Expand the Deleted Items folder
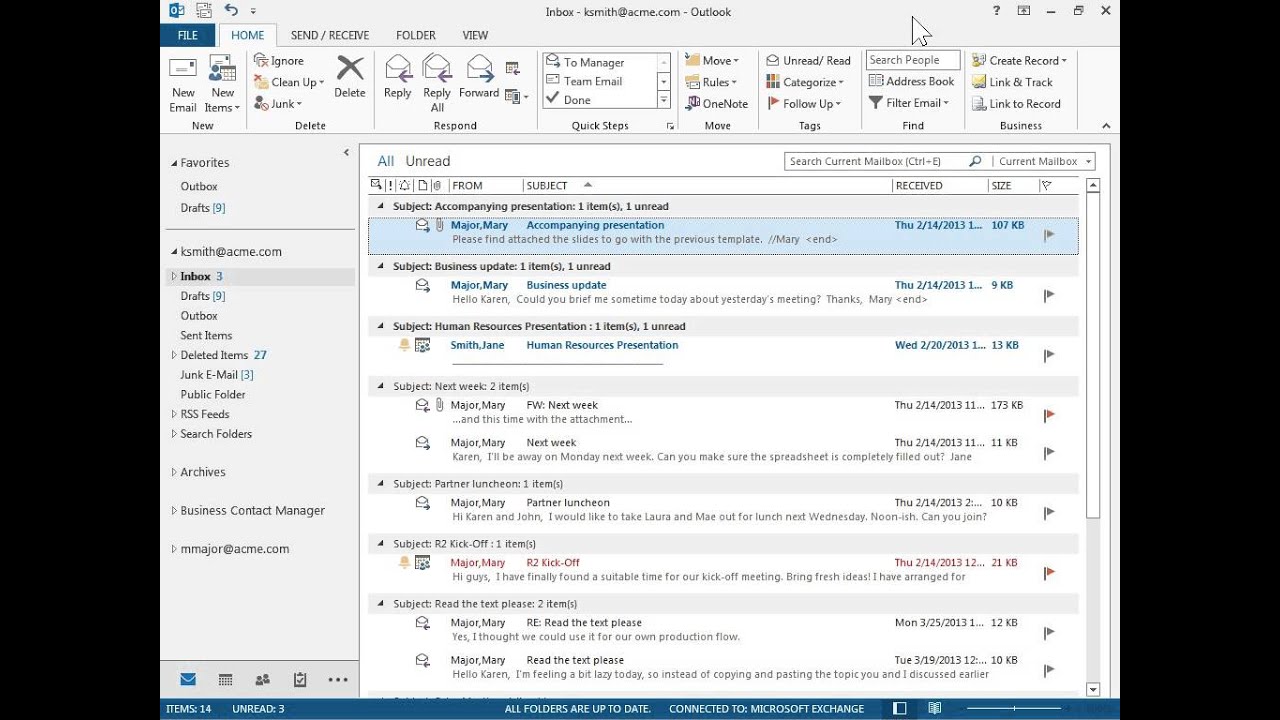1280x720 pixels. (173, 355)
